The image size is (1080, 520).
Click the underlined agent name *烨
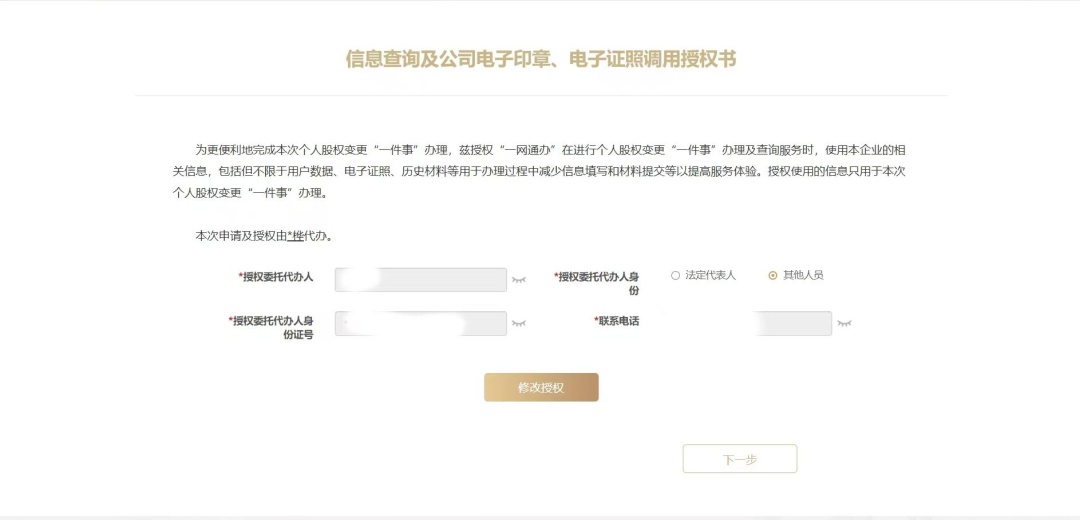(294, 236)
